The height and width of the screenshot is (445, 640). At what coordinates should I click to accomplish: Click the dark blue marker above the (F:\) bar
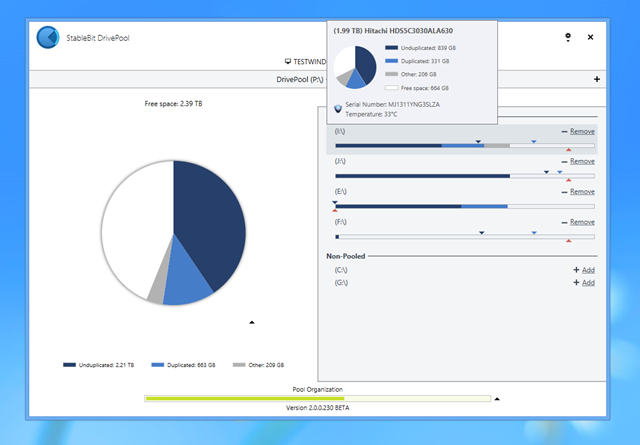(482, 233)
